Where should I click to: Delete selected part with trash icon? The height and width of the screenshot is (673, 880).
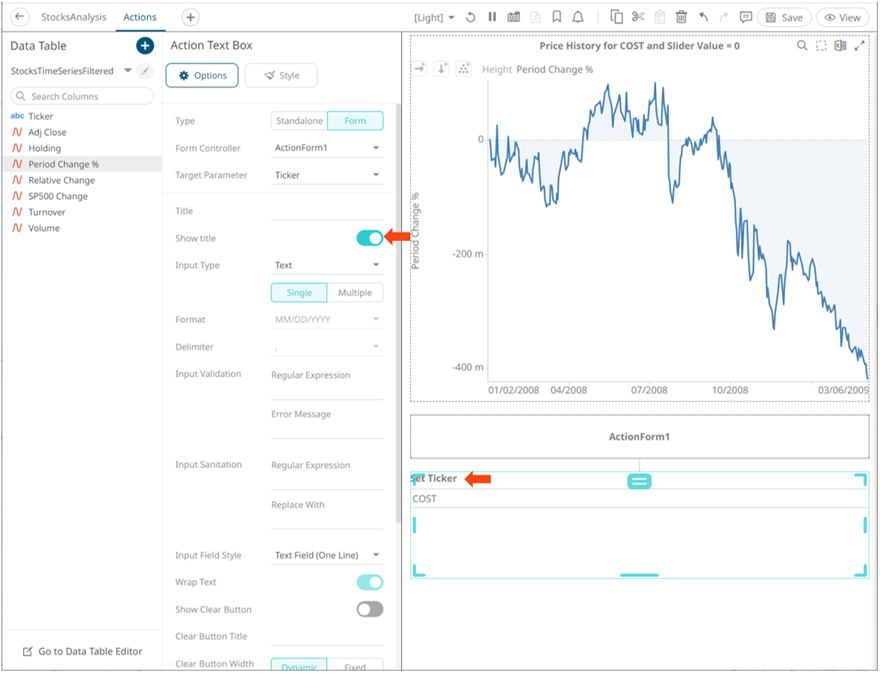pos(681,17)
